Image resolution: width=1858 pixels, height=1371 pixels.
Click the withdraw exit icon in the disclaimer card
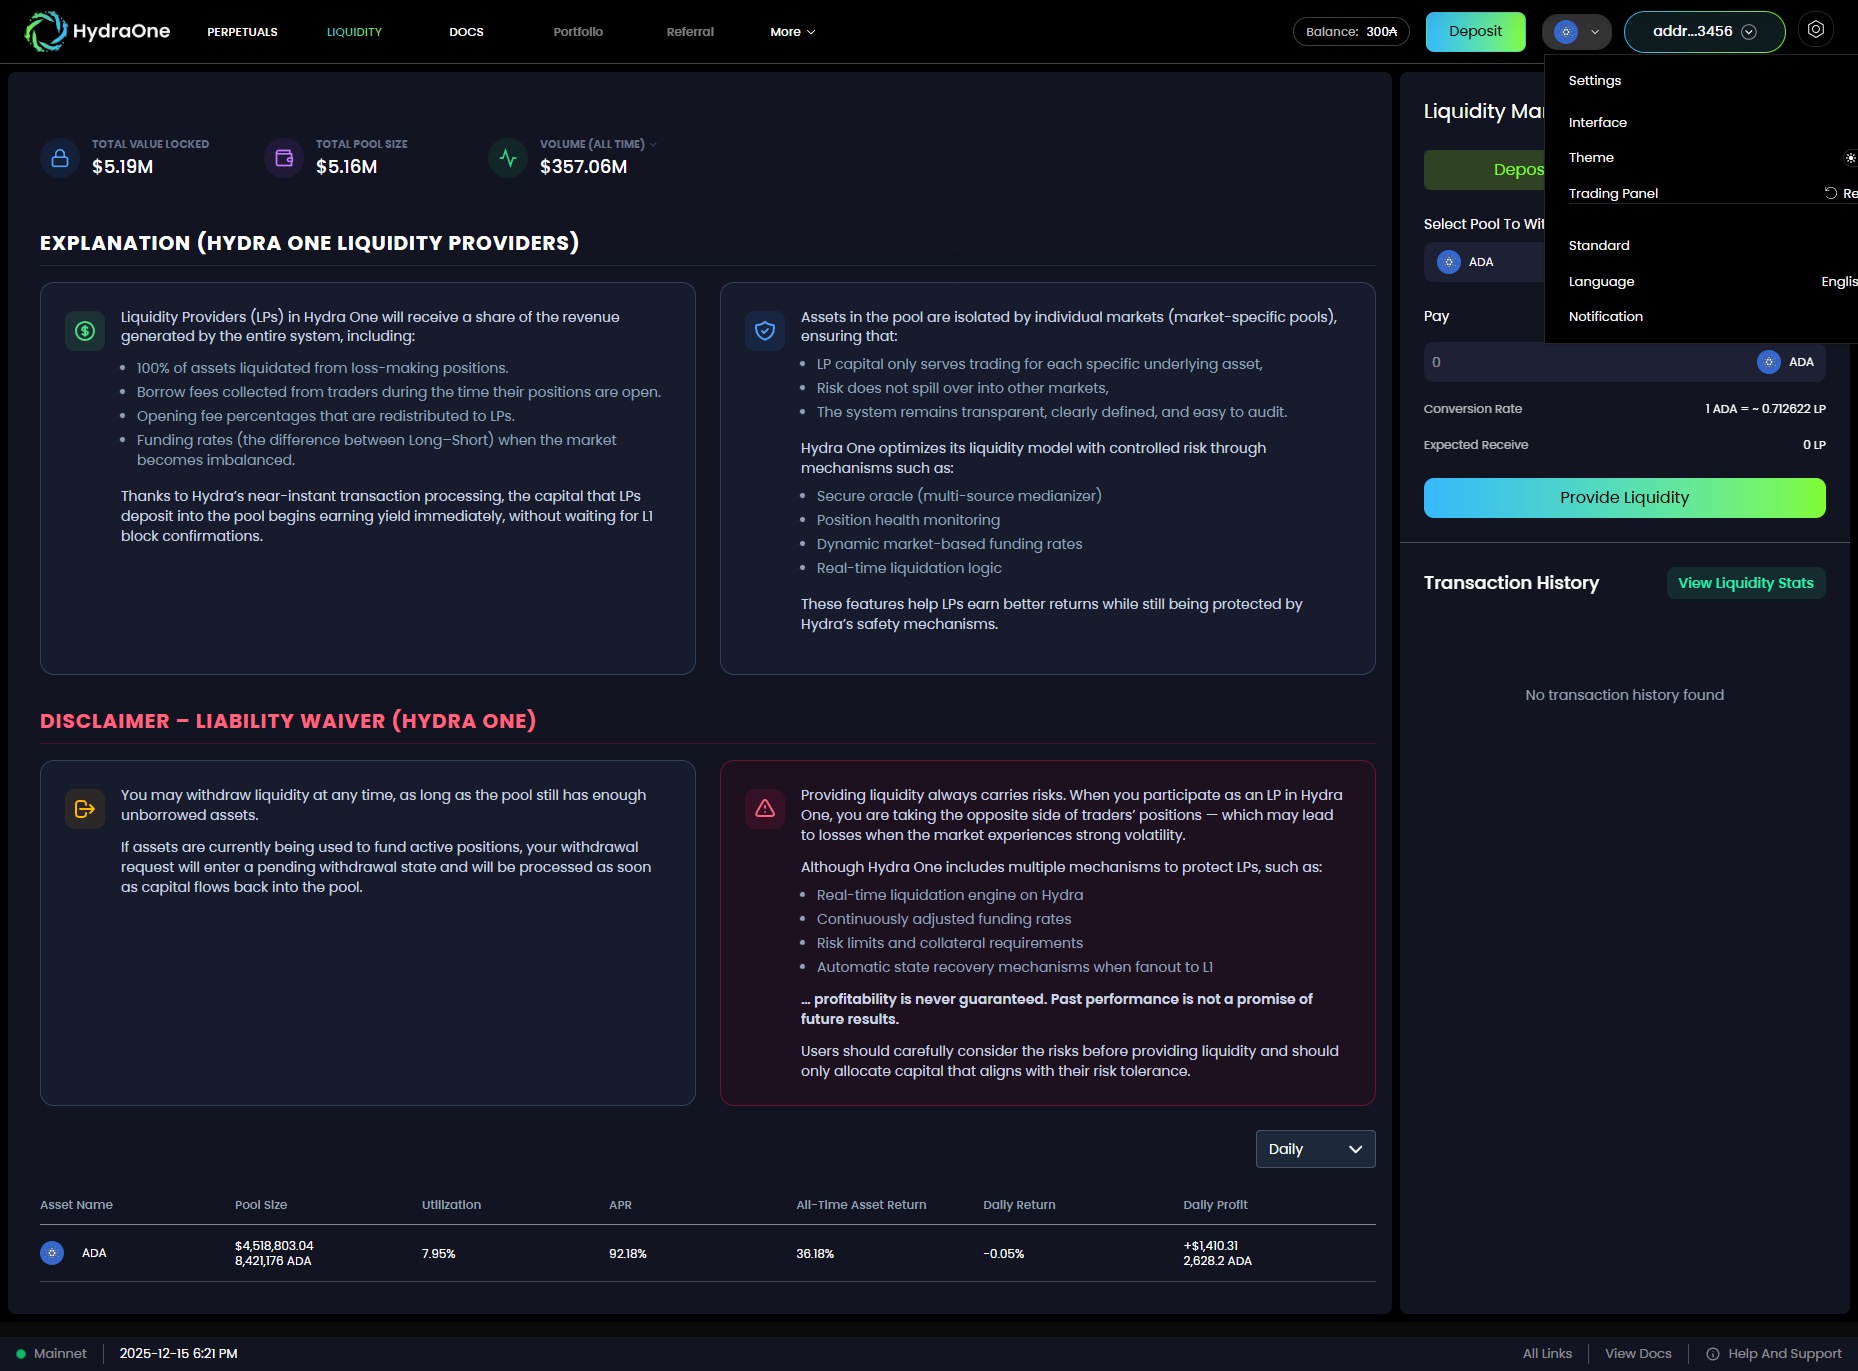tap(85, 809)
